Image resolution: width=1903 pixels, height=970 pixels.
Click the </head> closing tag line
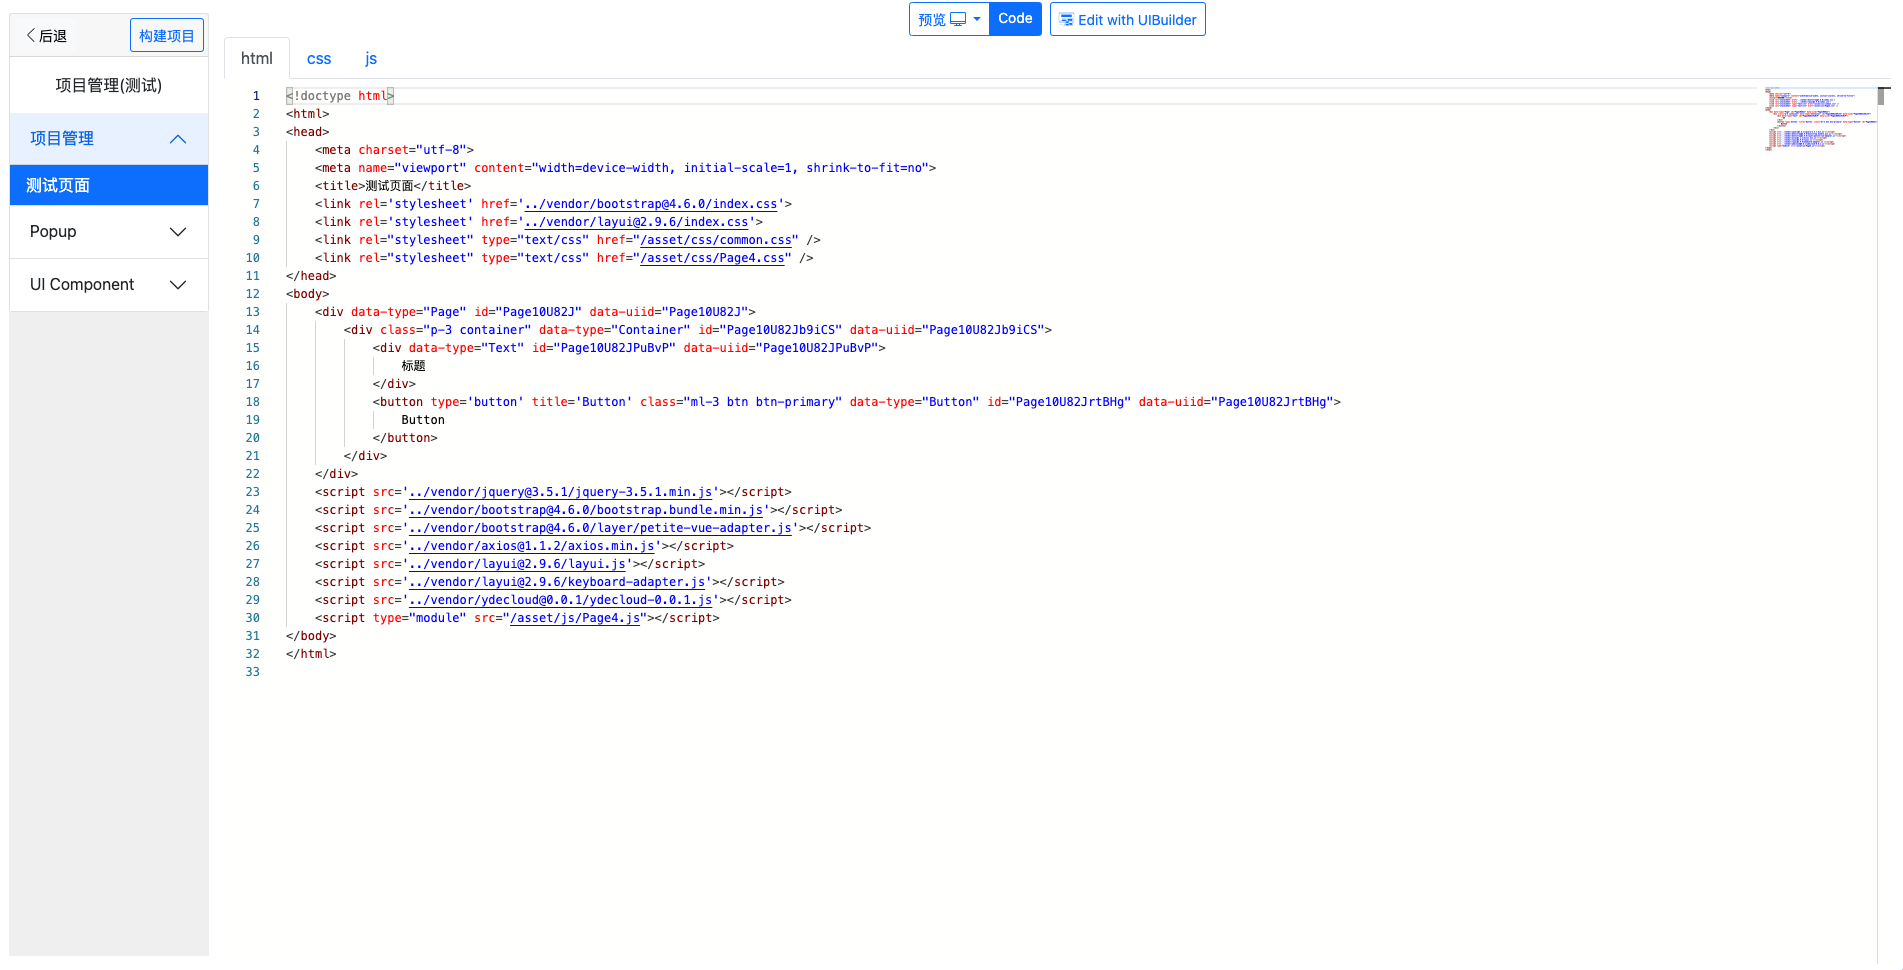coord(311,276)
